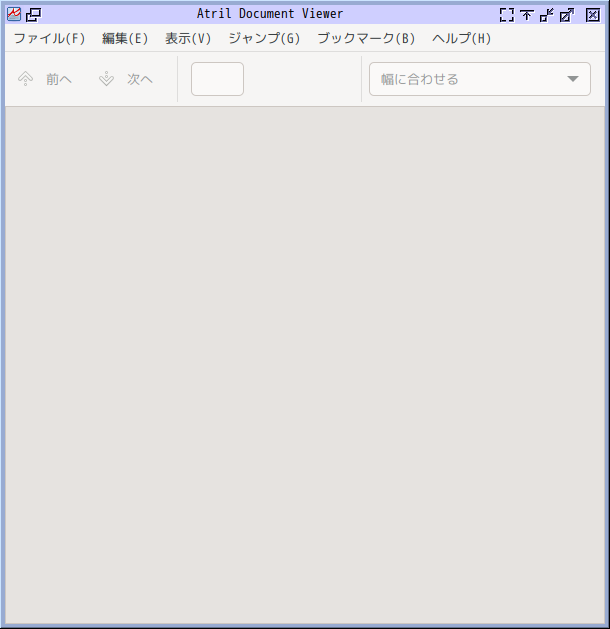Maximize the window with the expand arrow icon

[x=567, y=15]
